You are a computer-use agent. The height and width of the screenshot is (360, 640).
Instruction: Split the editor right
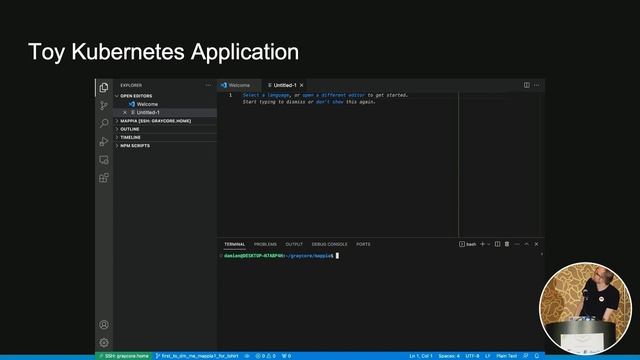pos(527,85)
